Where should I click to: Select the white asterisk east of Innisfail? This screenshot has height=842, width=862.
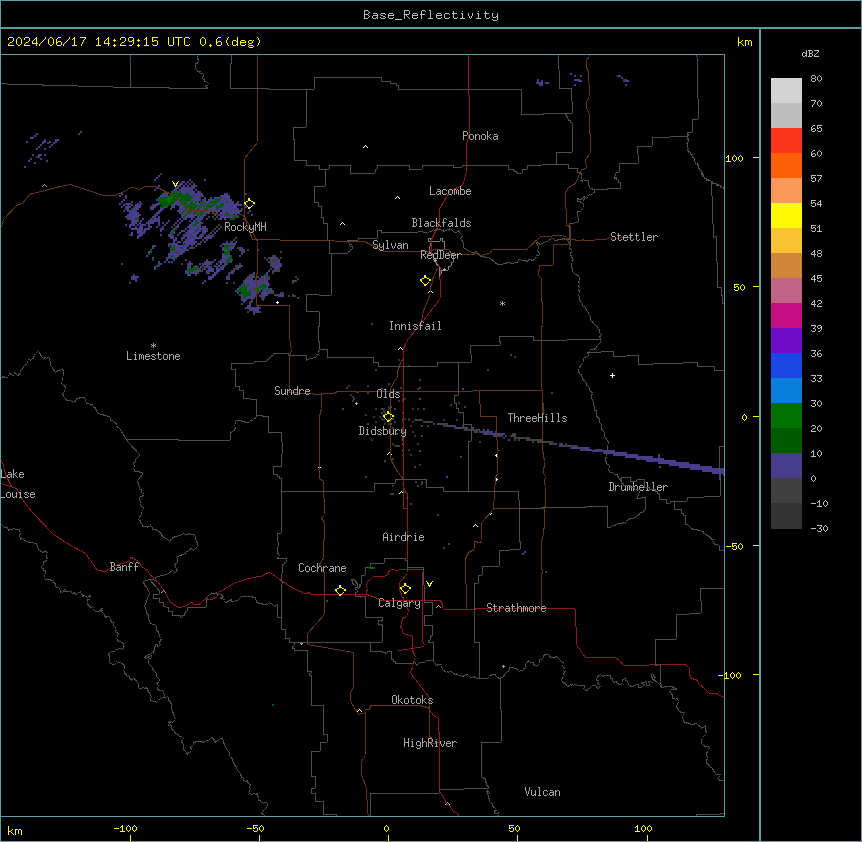pyautogui.click(x=502, y=303)
